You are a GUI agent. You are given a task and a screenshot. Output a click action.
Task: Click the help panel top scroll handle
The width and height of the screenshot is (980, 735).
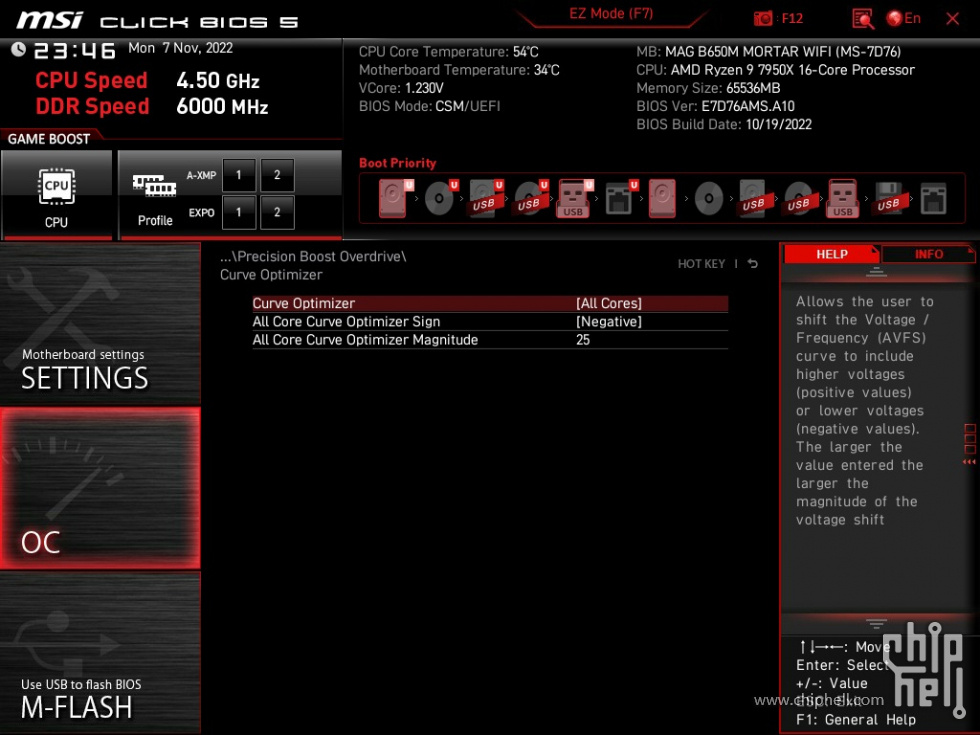876,272
